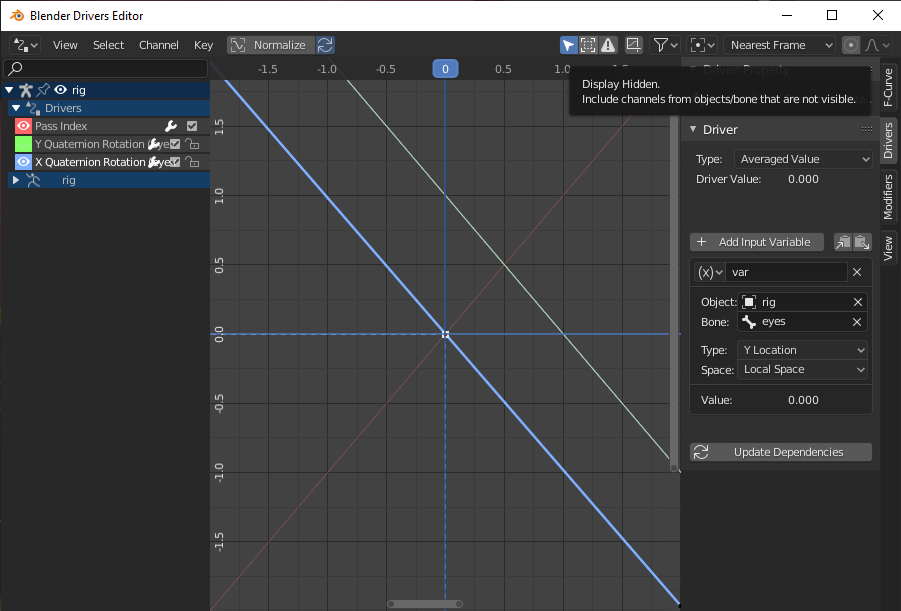
Task: Open the Y Location transform type dropdown
Action: (x=803, y=350)
